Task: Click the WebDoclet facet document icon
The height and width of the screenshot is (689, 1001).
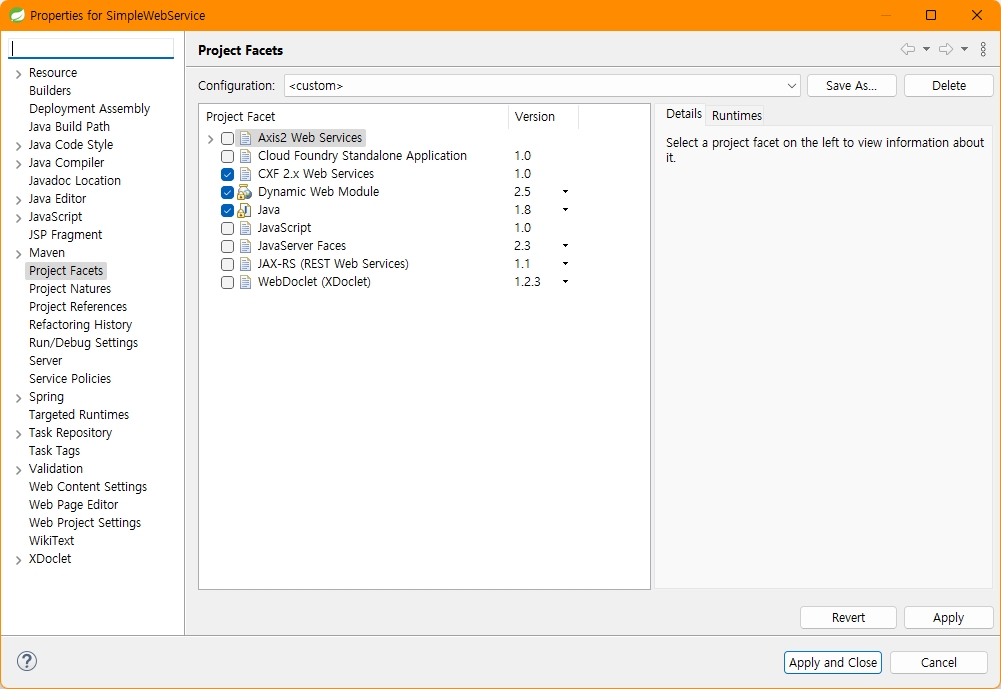Action: coord(245,282)
